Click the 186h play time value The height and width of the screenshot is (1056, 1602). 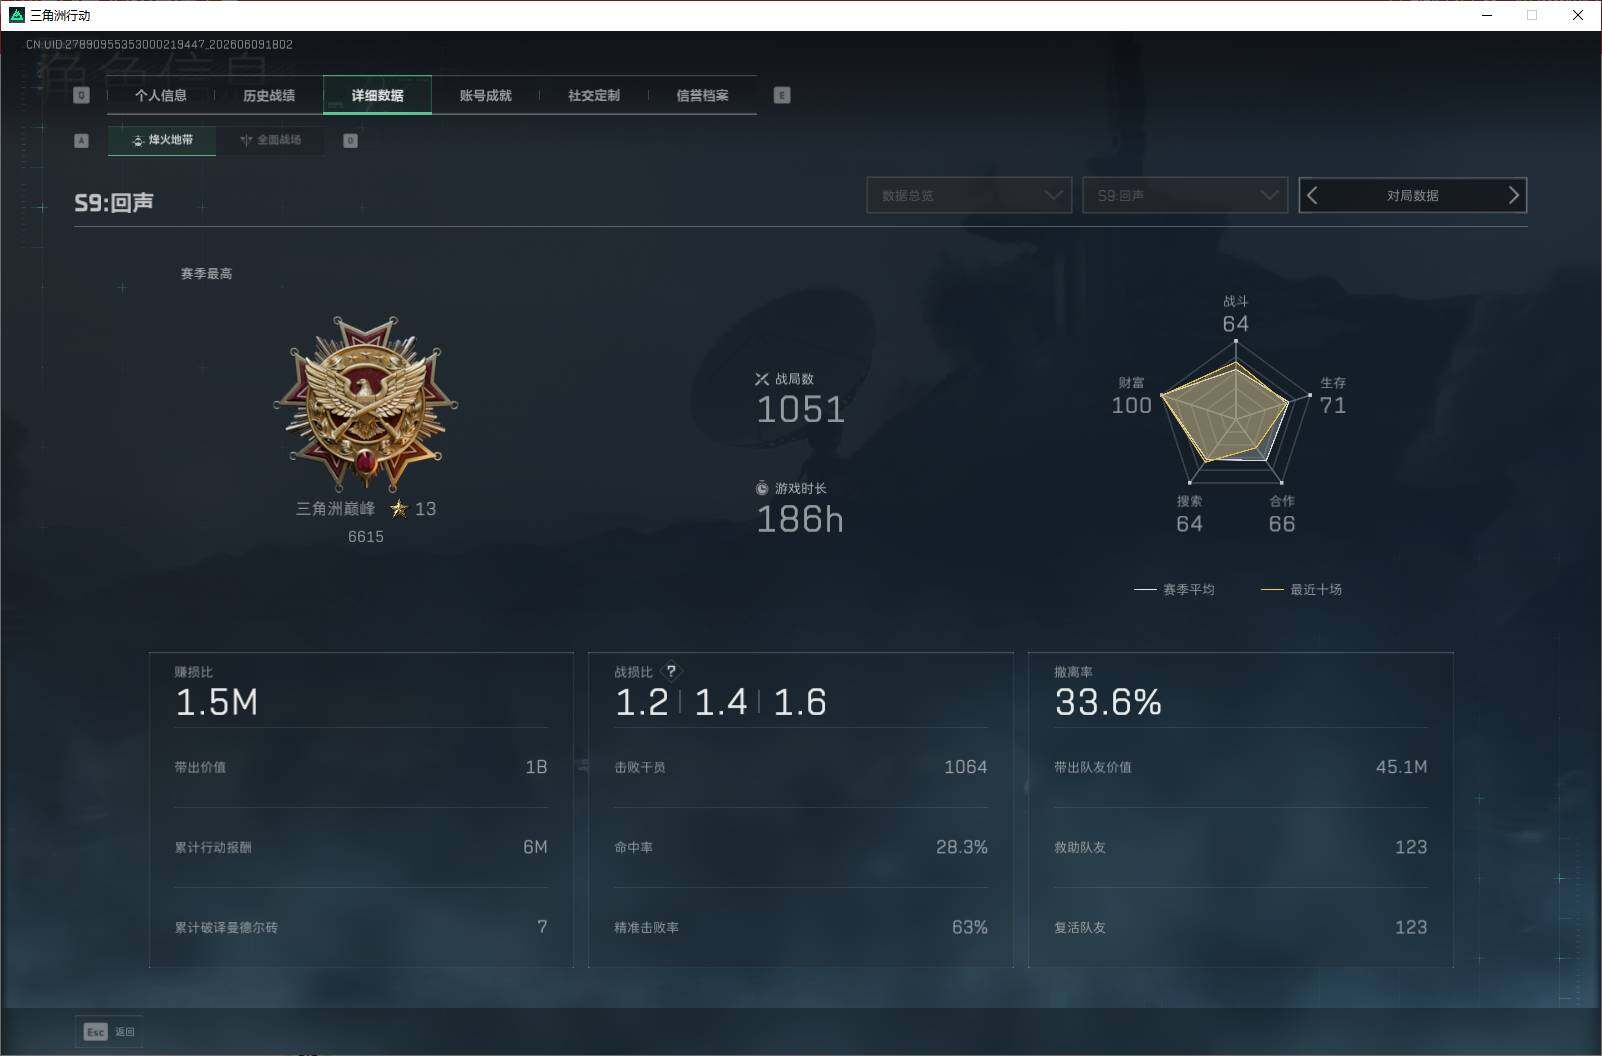coord(800,519)
